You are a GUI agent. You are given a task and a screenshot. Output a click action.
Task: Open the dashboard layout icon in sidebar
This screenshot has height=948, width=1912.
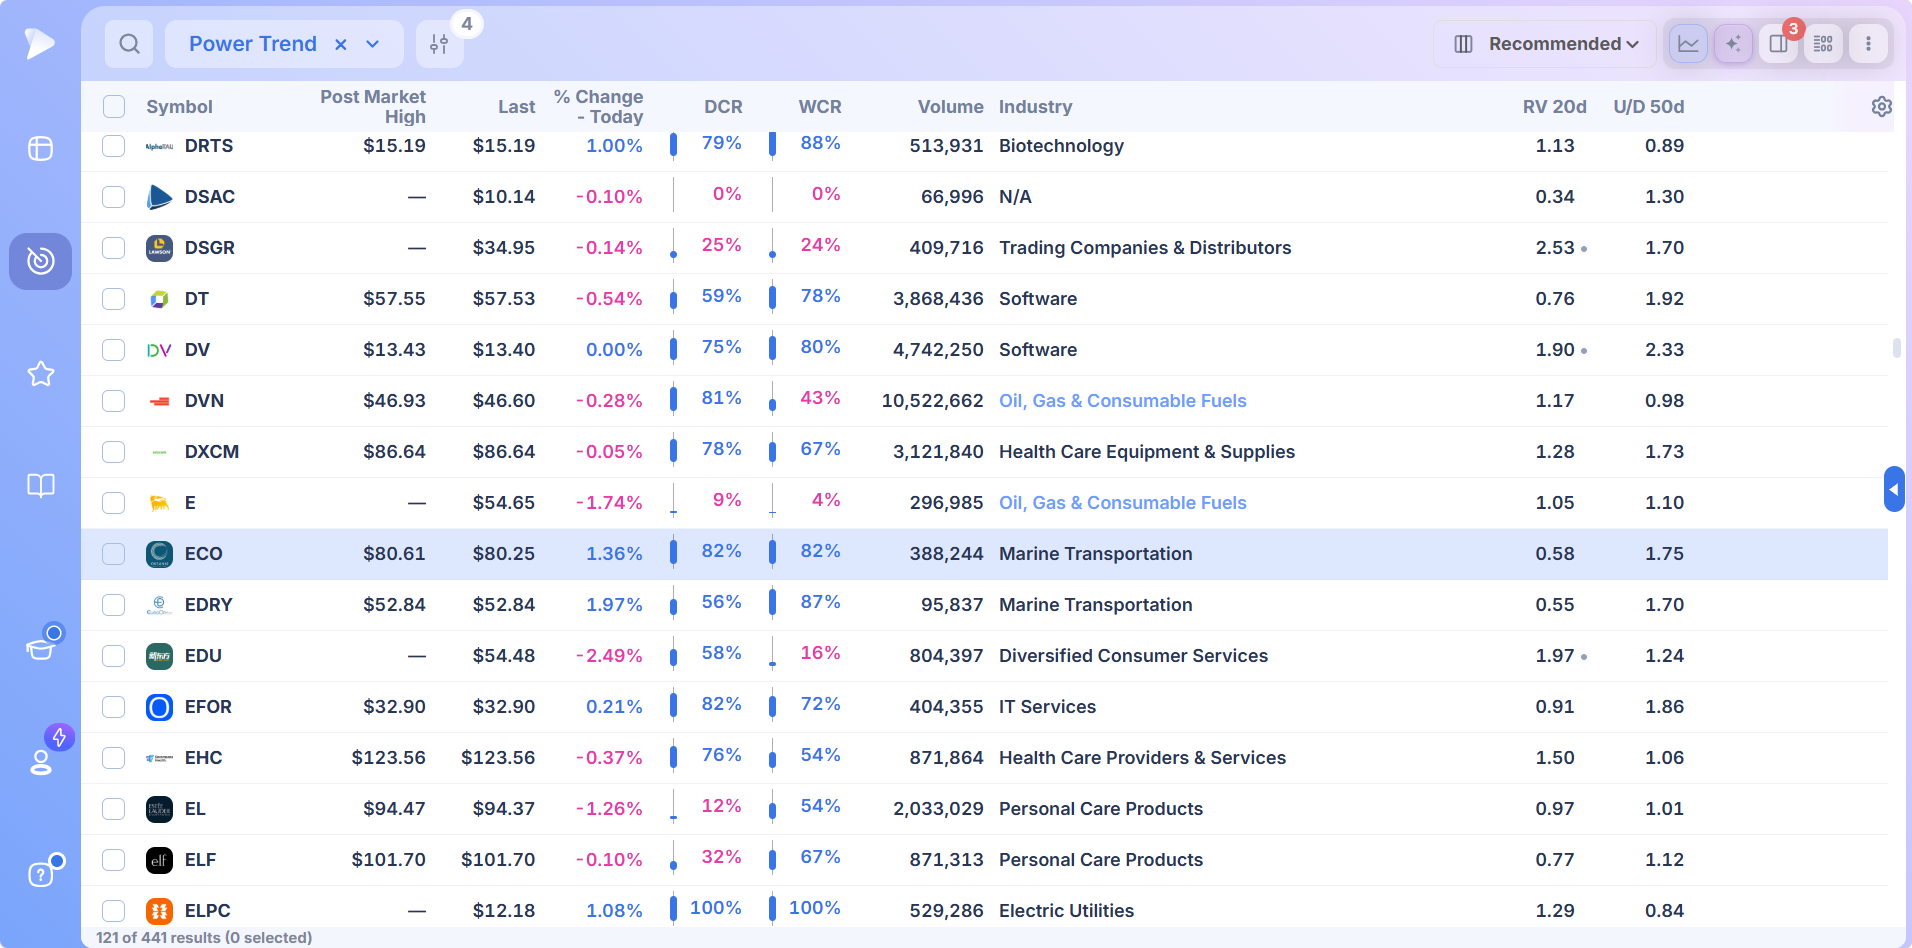40,149
